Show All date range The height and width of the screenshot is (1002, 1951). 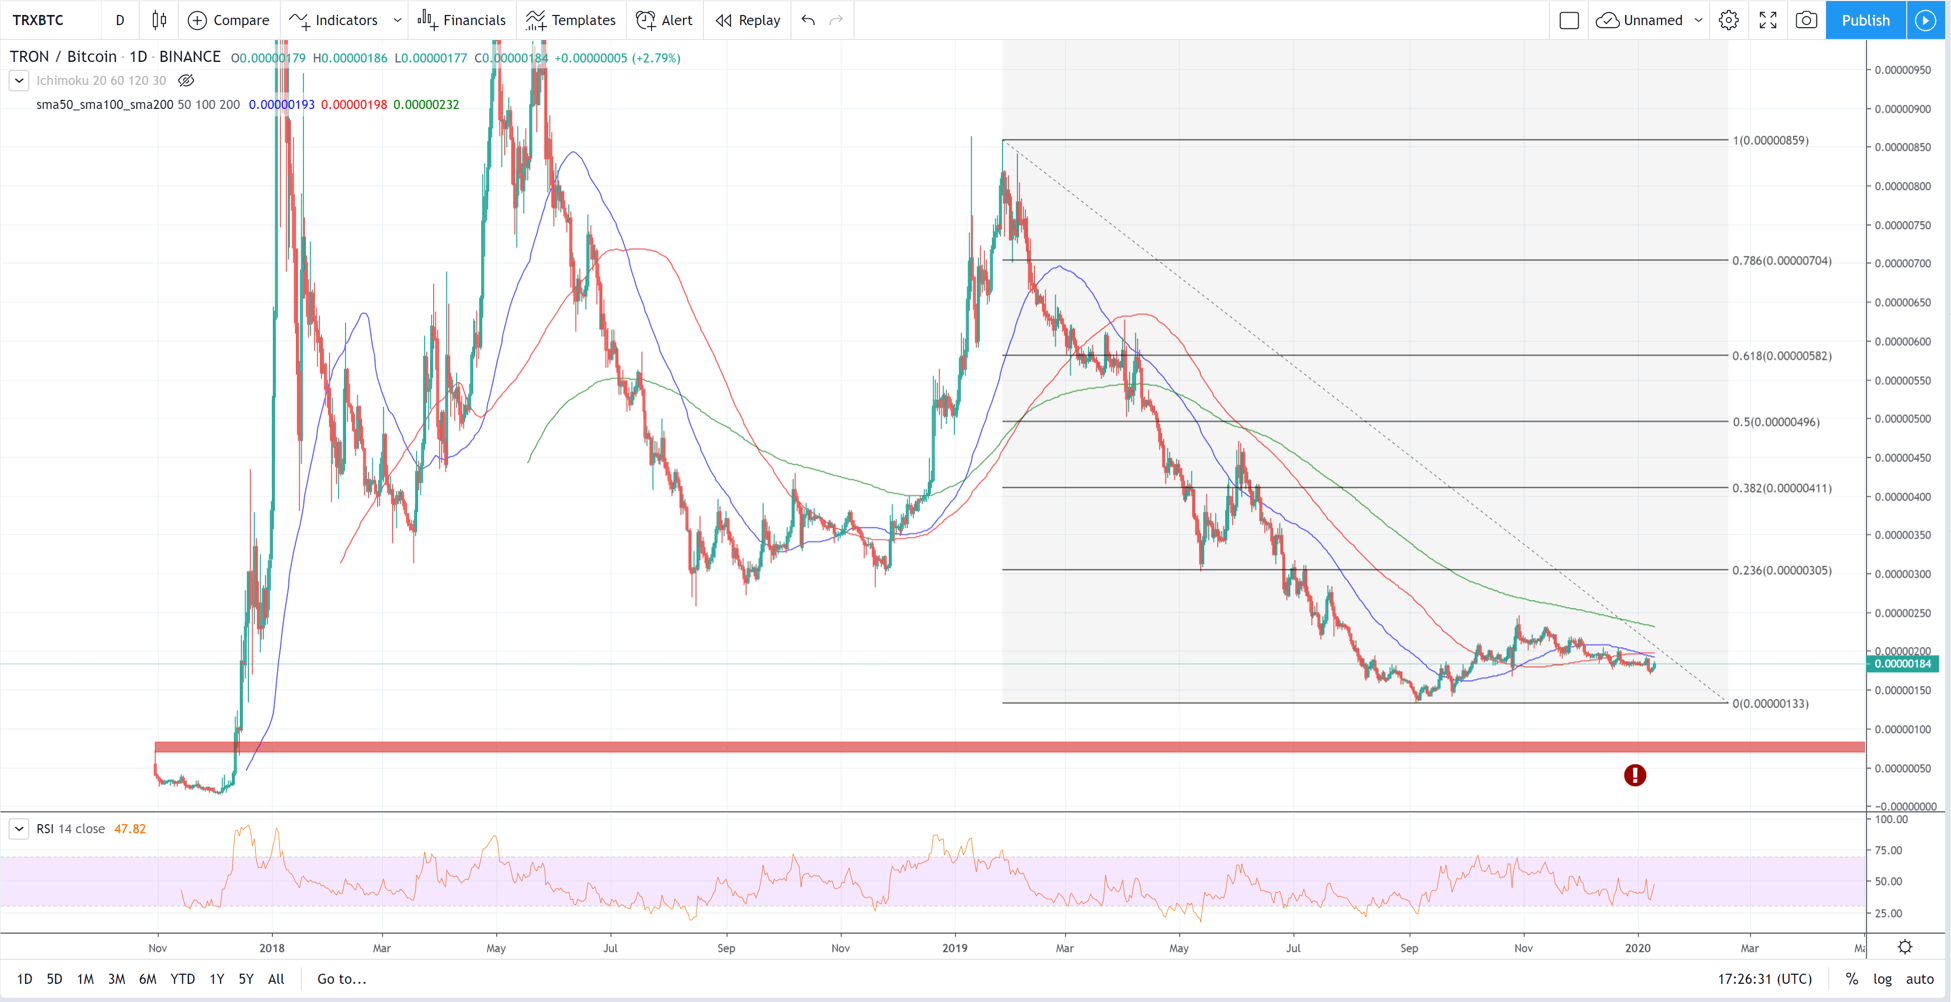pos(276,979)
